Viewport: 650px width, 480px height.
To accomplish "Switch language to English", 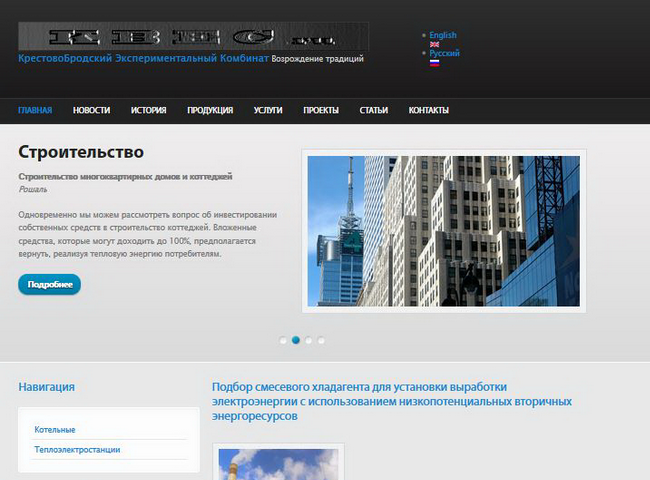I will pos(443,35).
